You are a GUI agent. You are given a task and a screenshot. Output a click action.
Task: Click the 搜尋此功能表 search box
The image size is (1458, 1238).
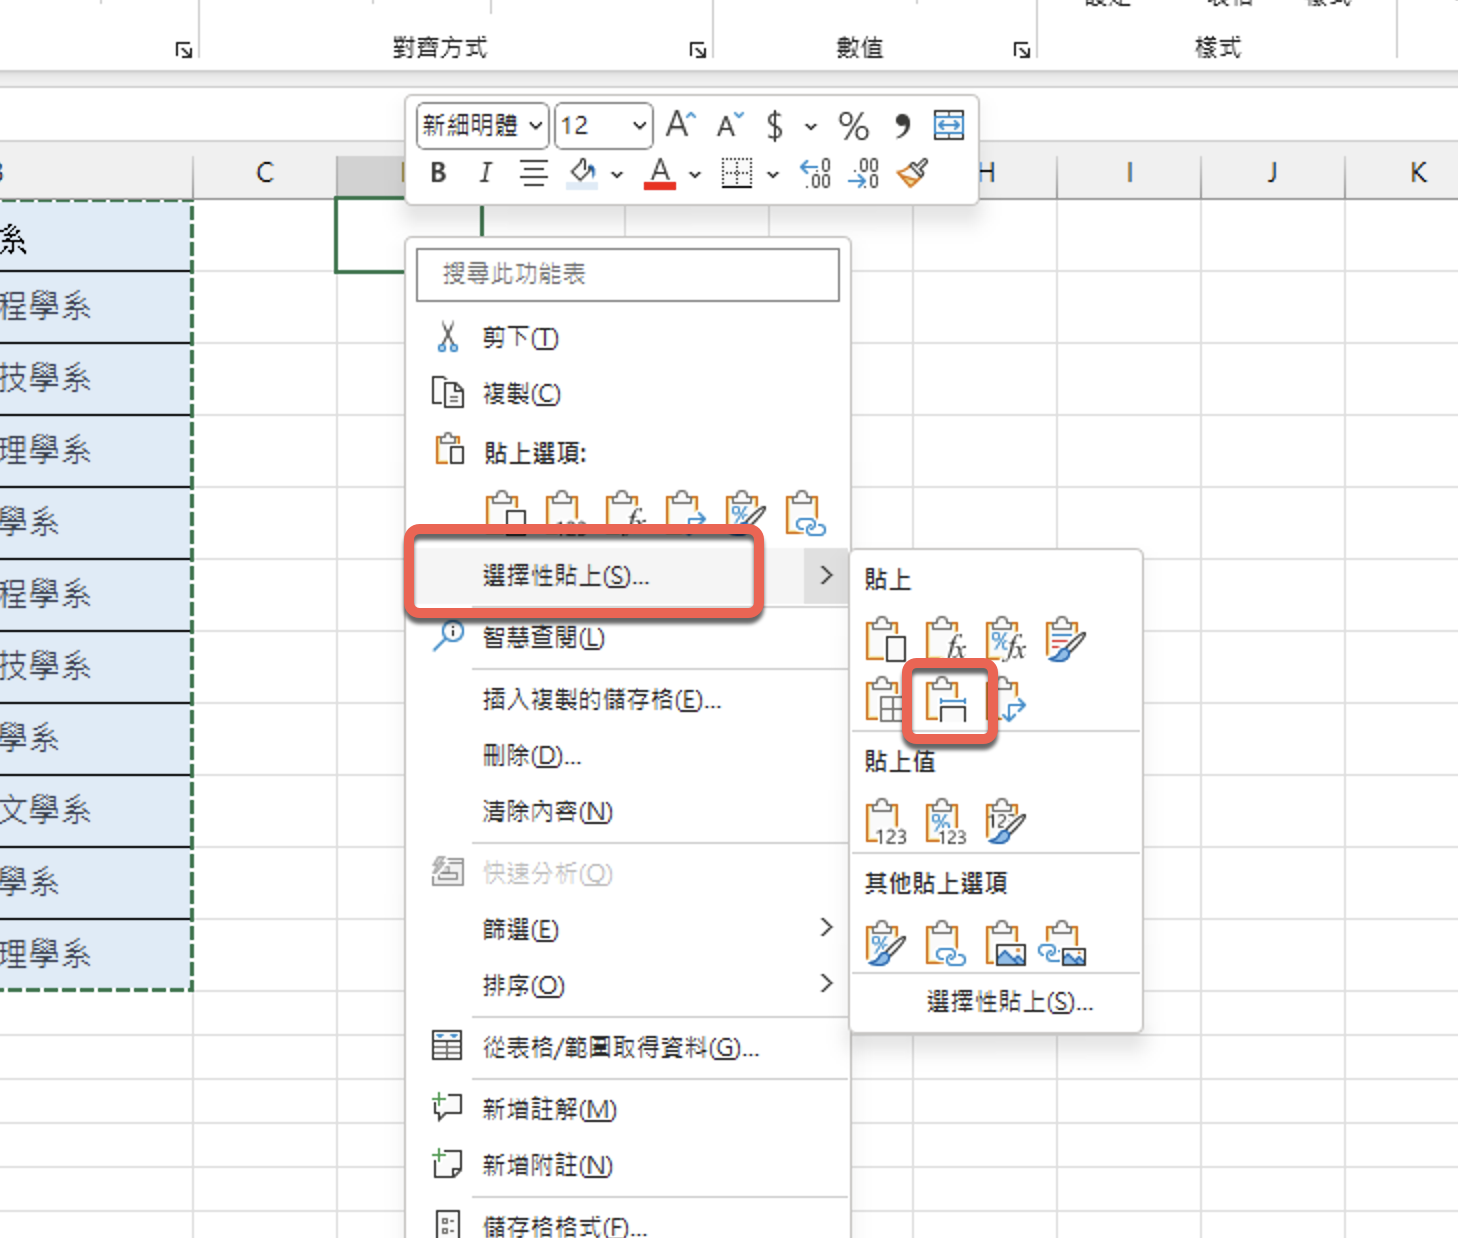click(627, 274)
